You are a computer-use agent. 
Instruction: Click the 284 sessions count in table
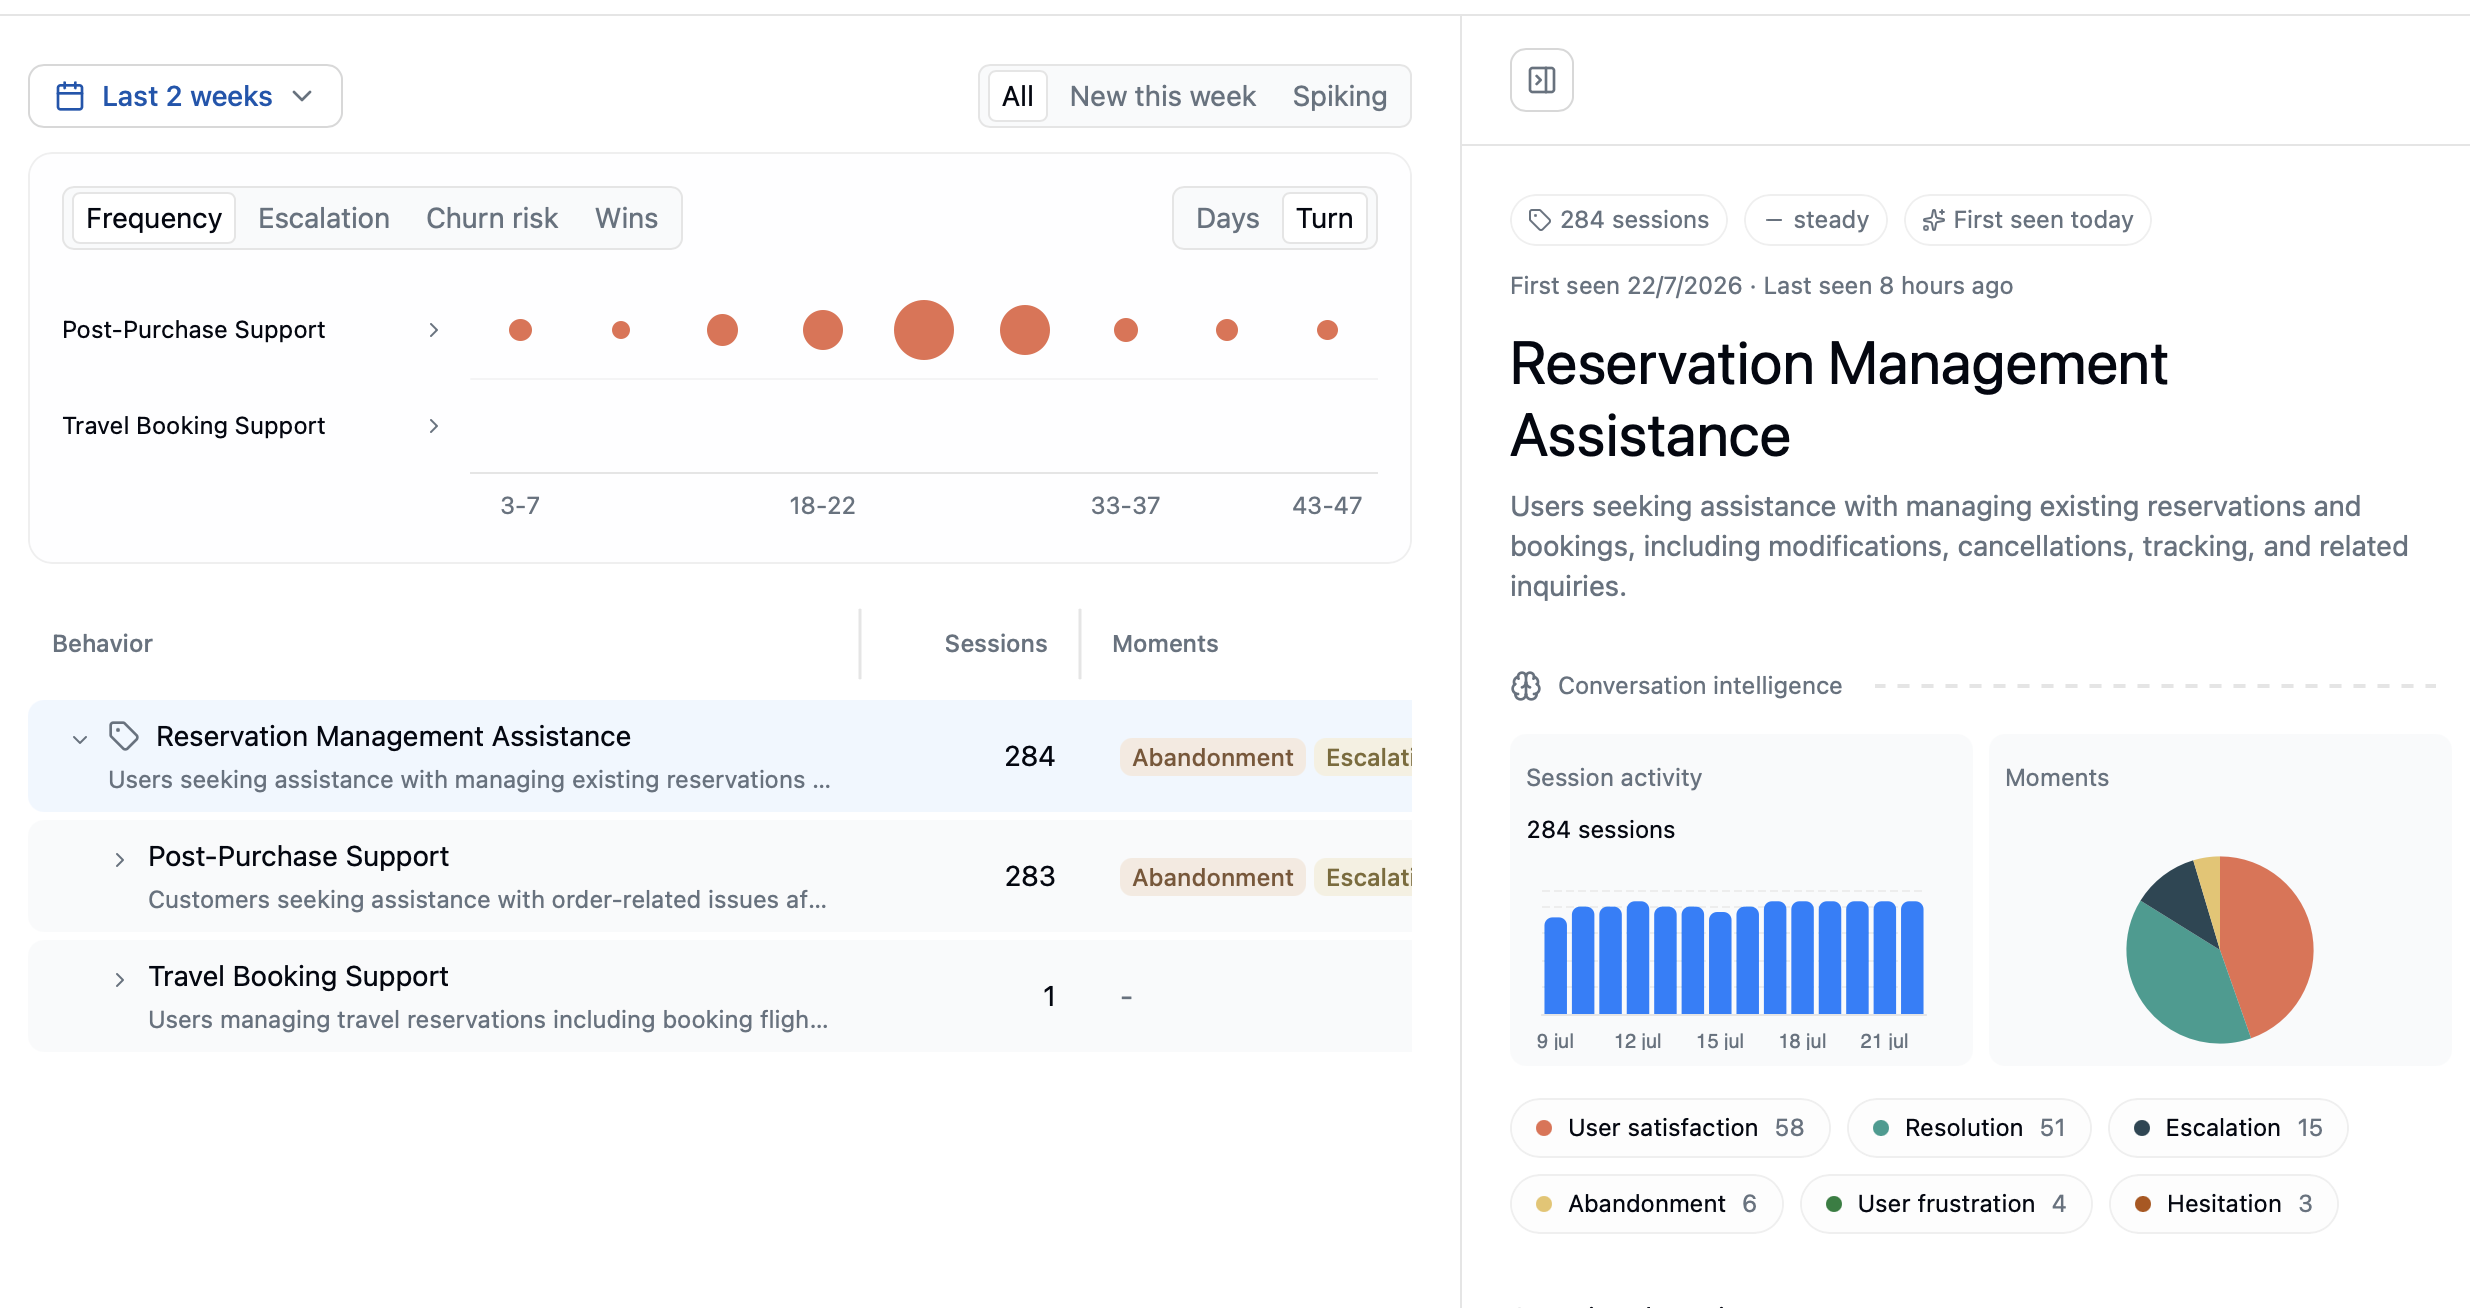(x=1029, y=757)
